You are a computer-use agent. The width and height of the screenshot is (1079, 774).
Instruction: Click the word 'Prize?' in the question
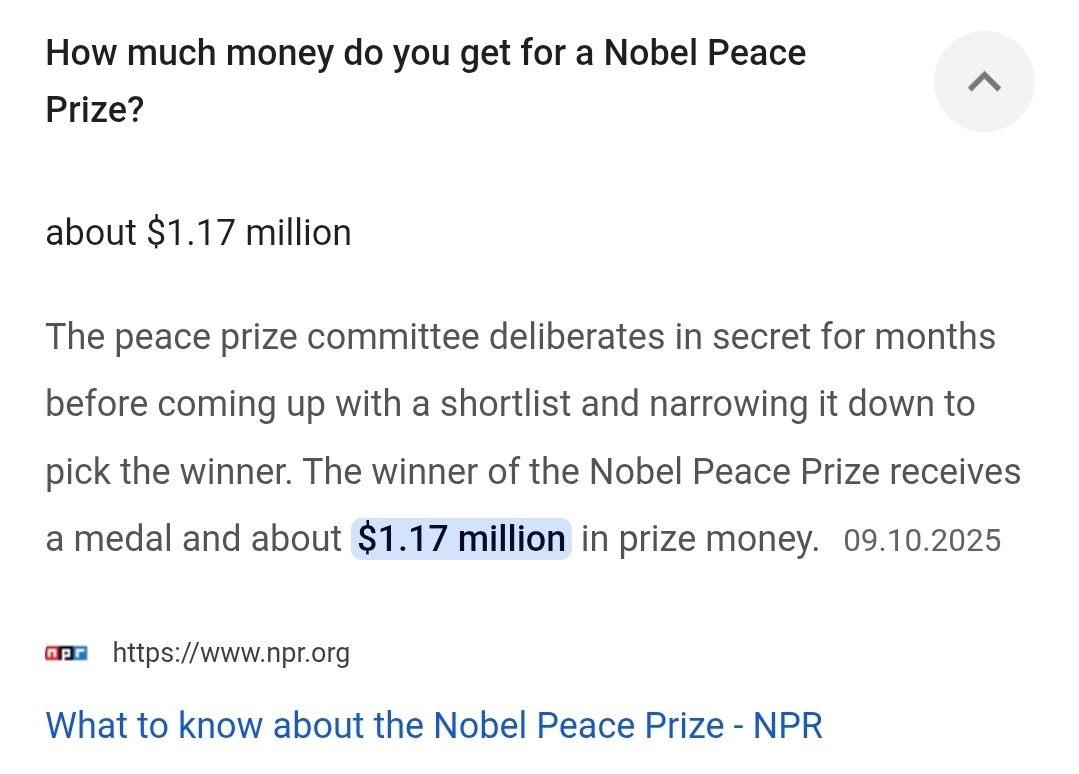[95, 110]
